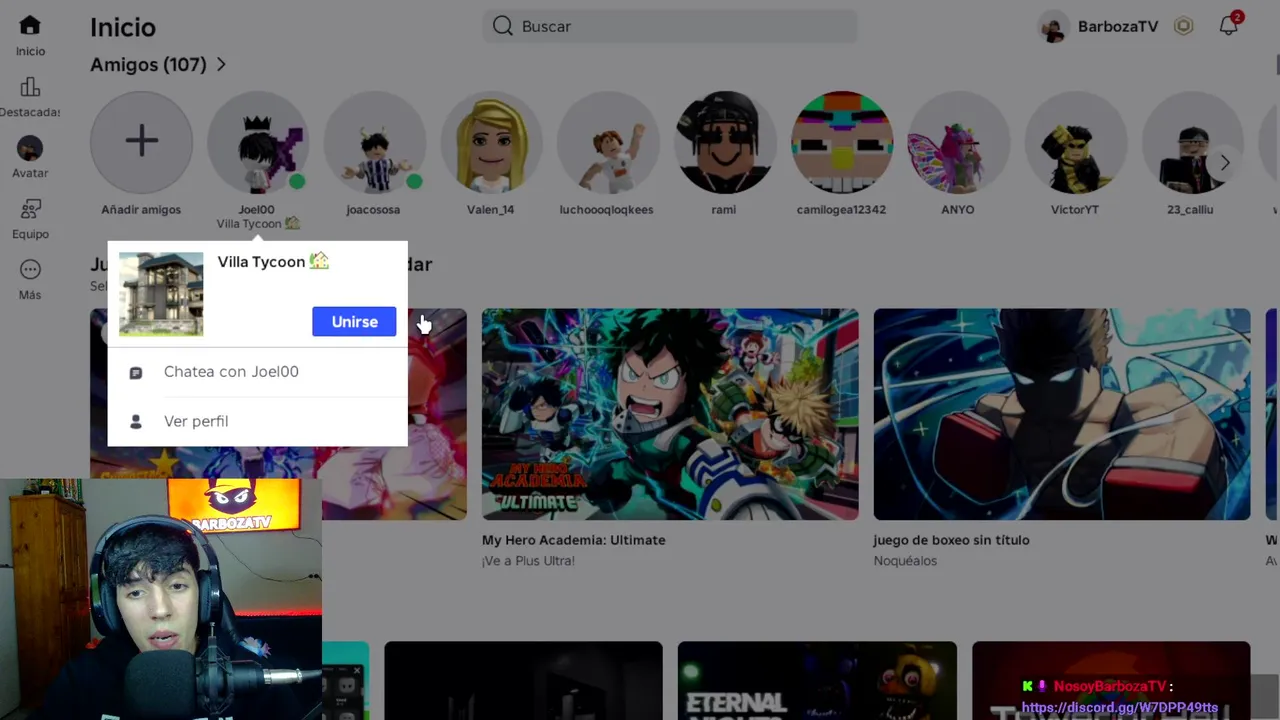This screenshot has width=1280, height=720.
Task: Click the Unirse button for Villa Tycoon
Action: coord(354,321)
